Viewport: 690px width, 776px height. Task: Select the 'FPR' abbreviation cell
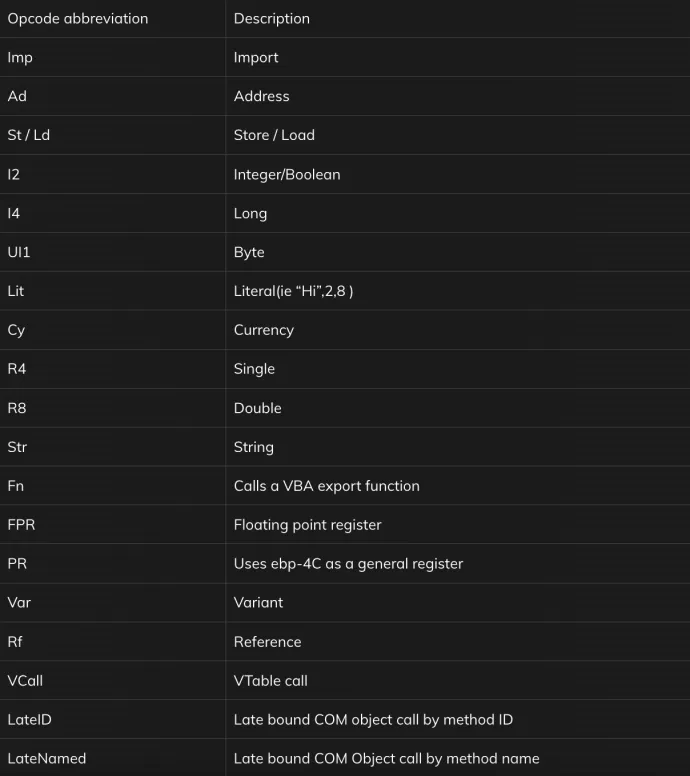click(x=112, y=525)
